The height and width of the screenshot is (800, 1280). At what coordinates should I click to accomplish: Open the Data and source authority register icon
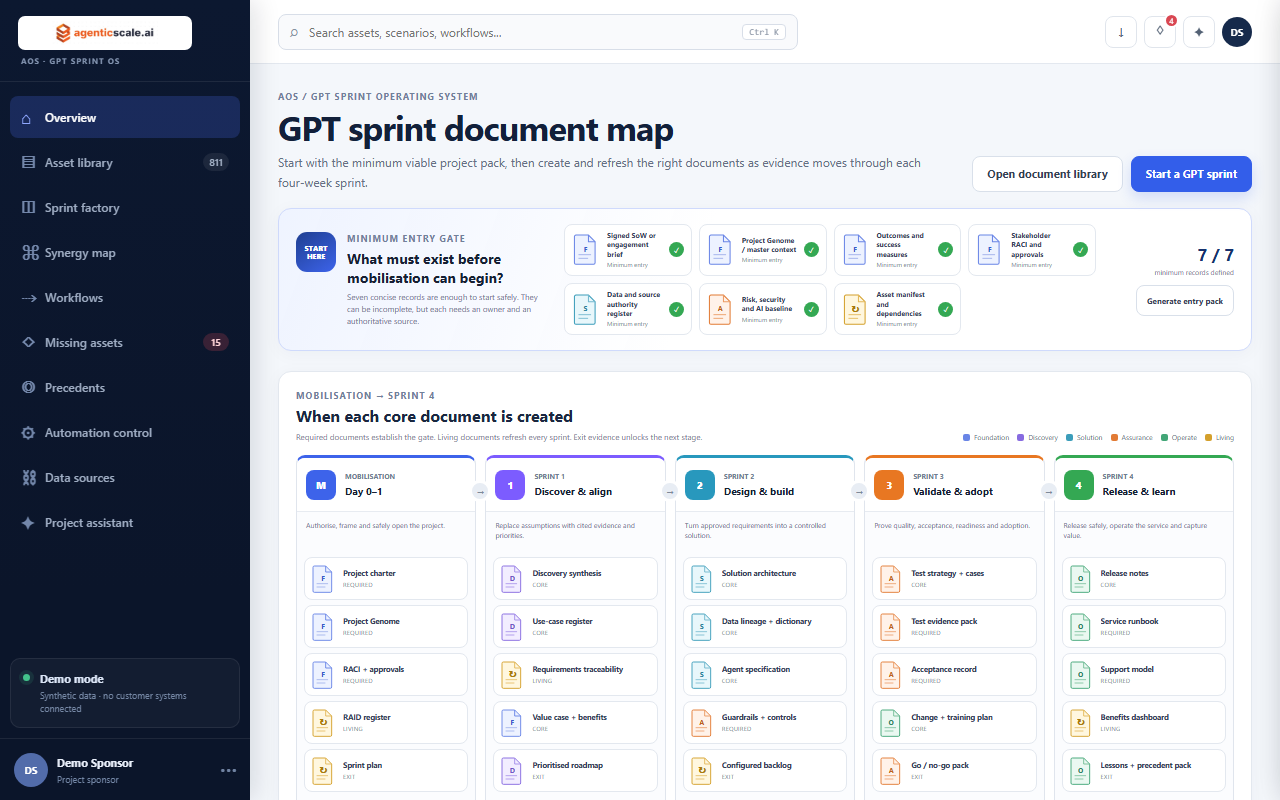coord(585,309)
